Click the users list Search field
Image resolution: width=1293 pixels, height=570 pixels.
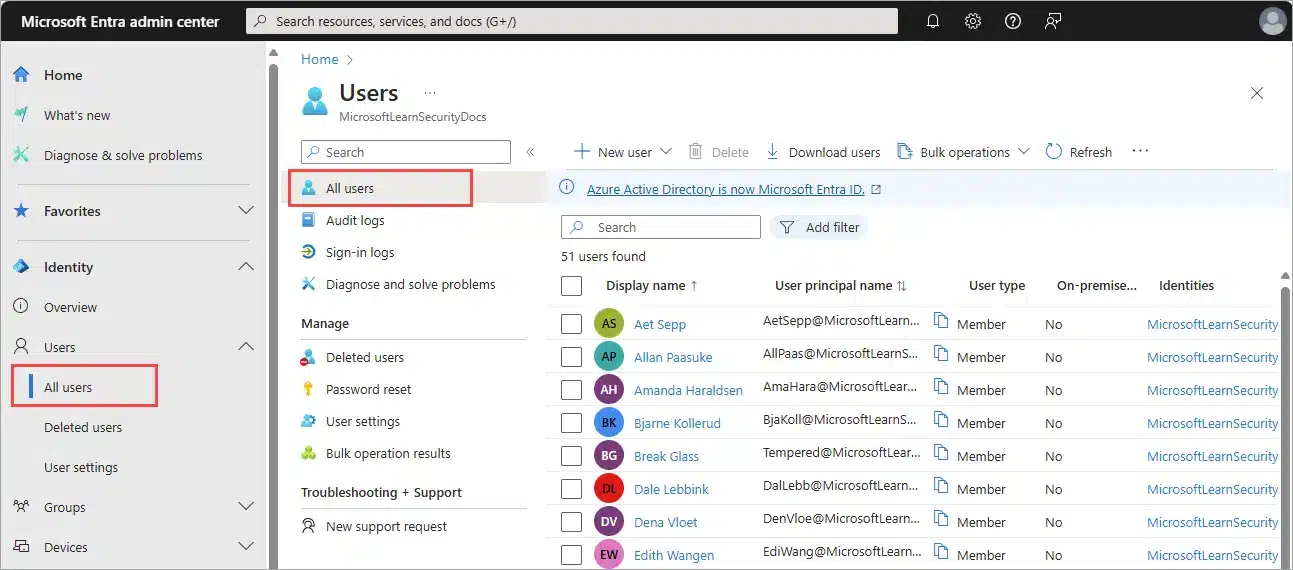[661, 227]
